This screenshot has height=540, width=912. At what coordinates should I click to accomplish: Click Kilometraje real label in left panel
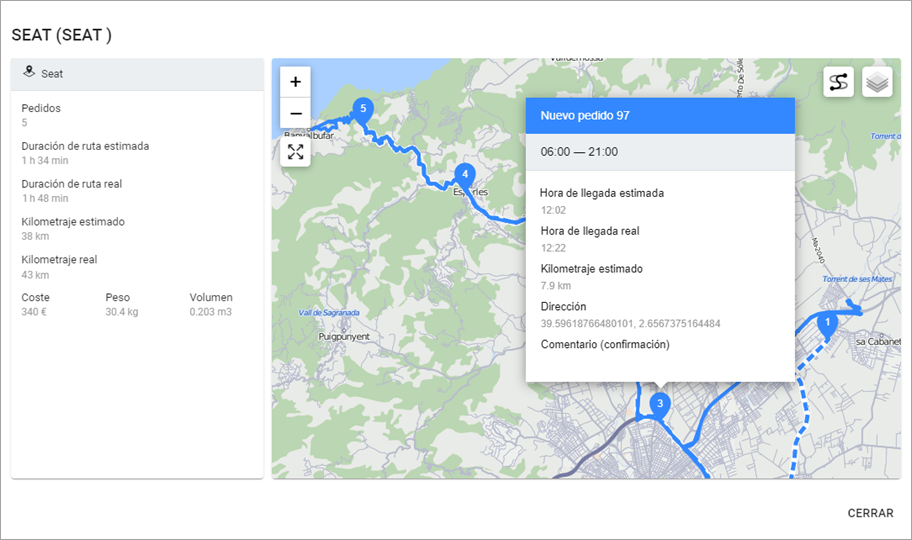59,260
